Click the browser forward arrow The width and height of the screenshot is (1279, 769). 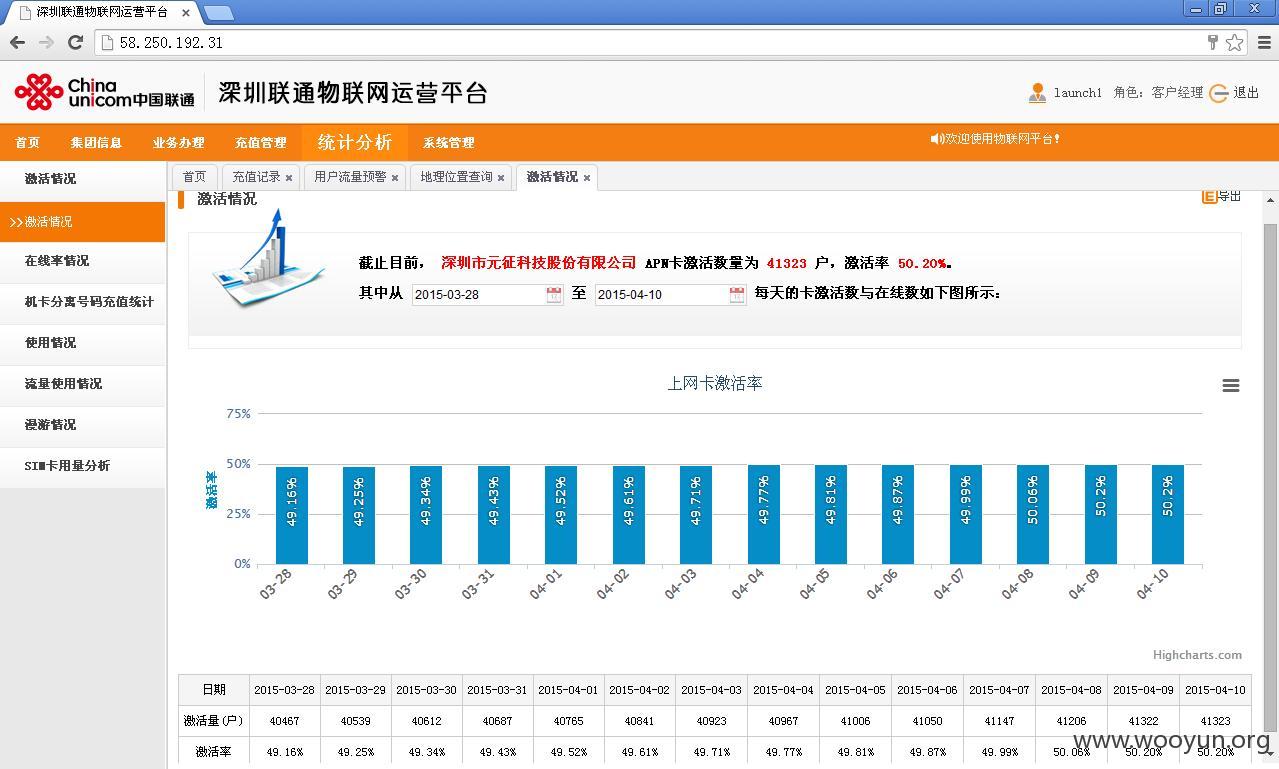pos(46,42)
